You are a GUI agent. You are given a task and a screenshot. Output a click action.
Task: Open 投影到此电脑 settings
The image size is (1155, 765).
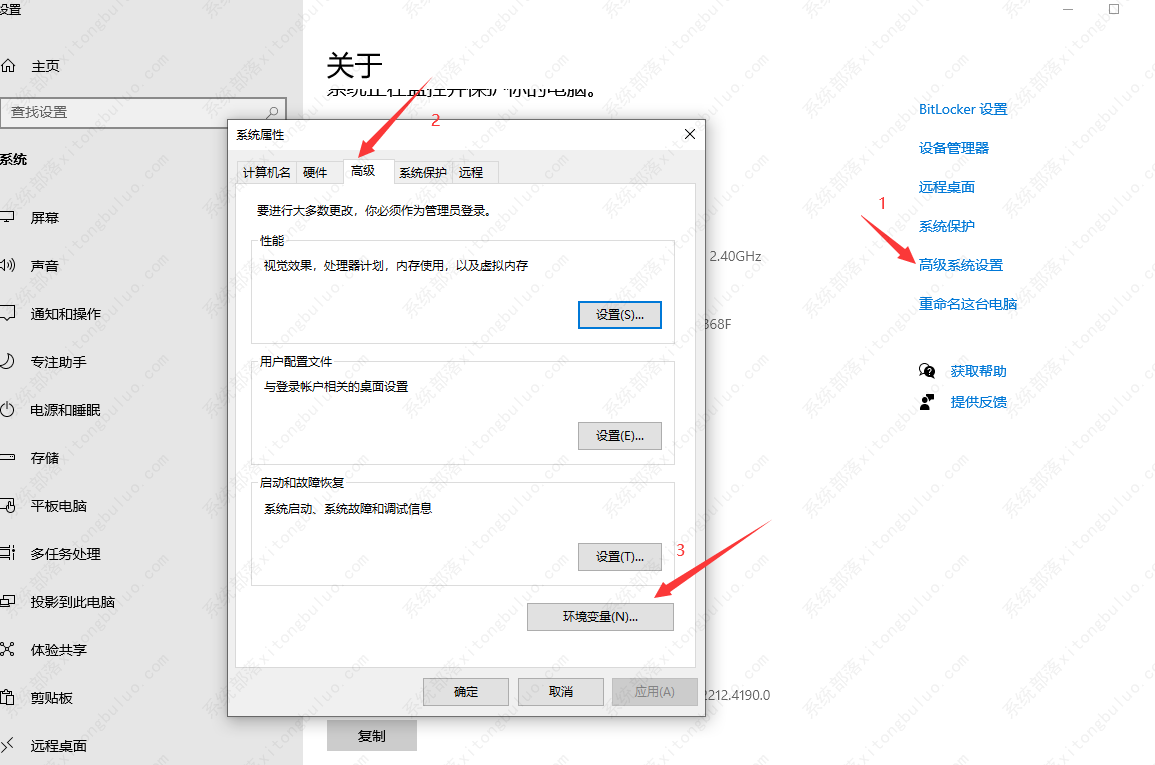click(x=73, y=601)
